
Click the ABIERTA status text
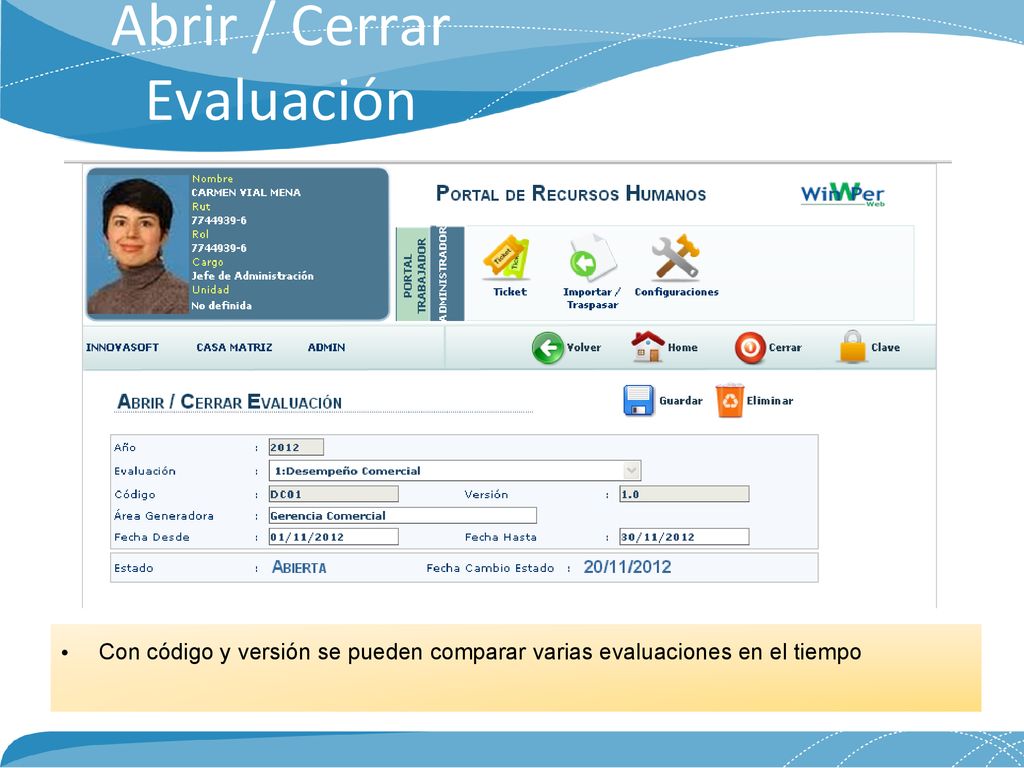pos(299,568)
